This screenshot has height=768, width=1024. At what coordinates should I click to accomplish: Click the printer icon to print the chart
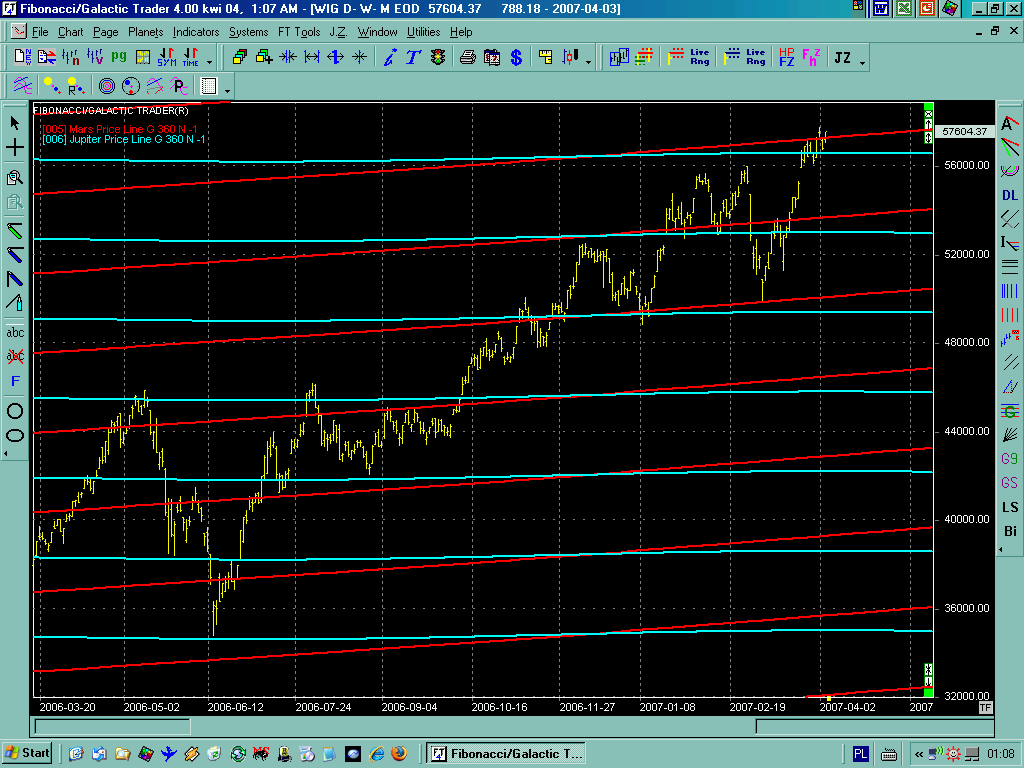pos(467,58)
